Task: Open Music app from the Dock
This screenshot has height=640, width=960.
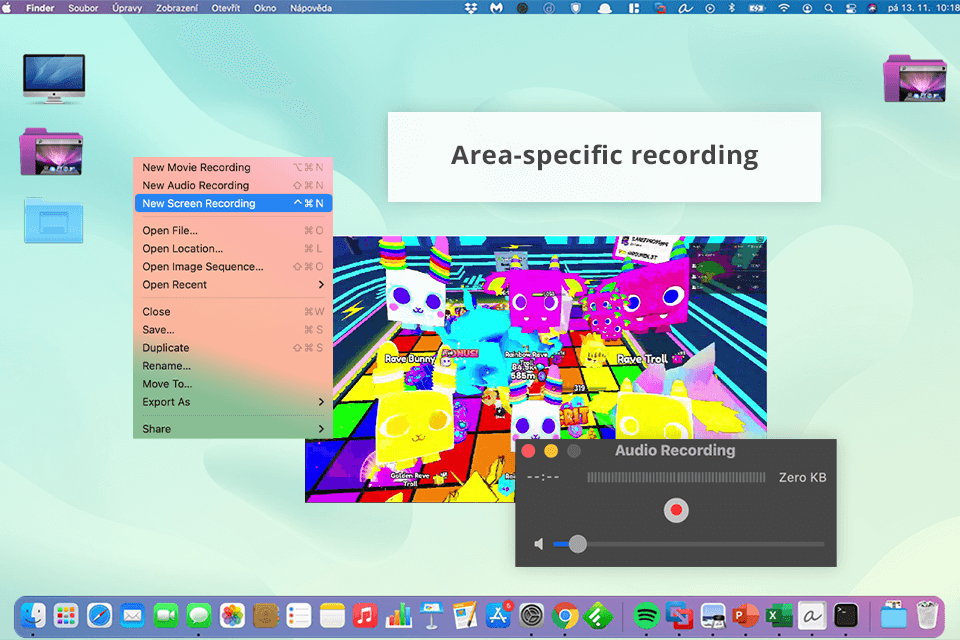Action: [x=365, y=616]
